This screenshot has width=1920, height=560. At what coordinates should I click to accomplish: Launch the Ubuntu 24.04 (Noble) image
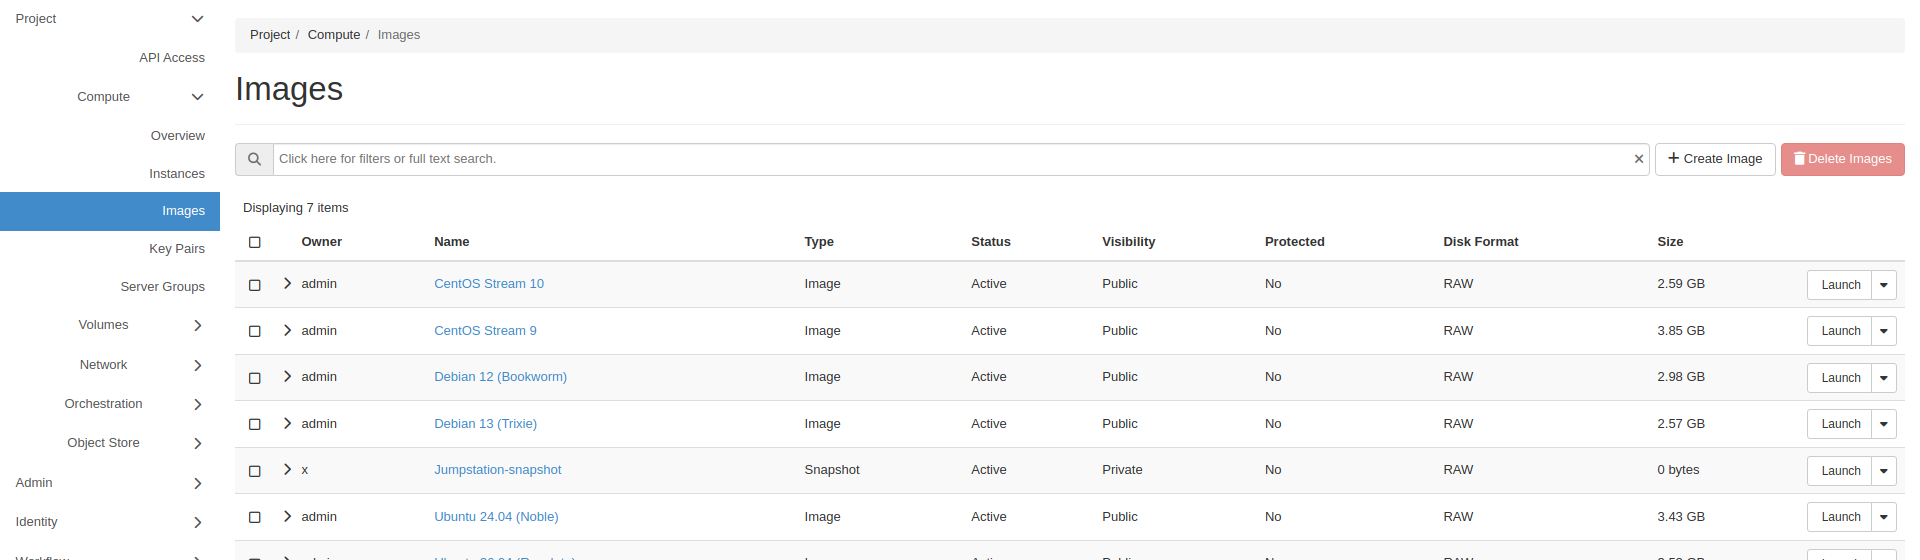[1840, 517]
